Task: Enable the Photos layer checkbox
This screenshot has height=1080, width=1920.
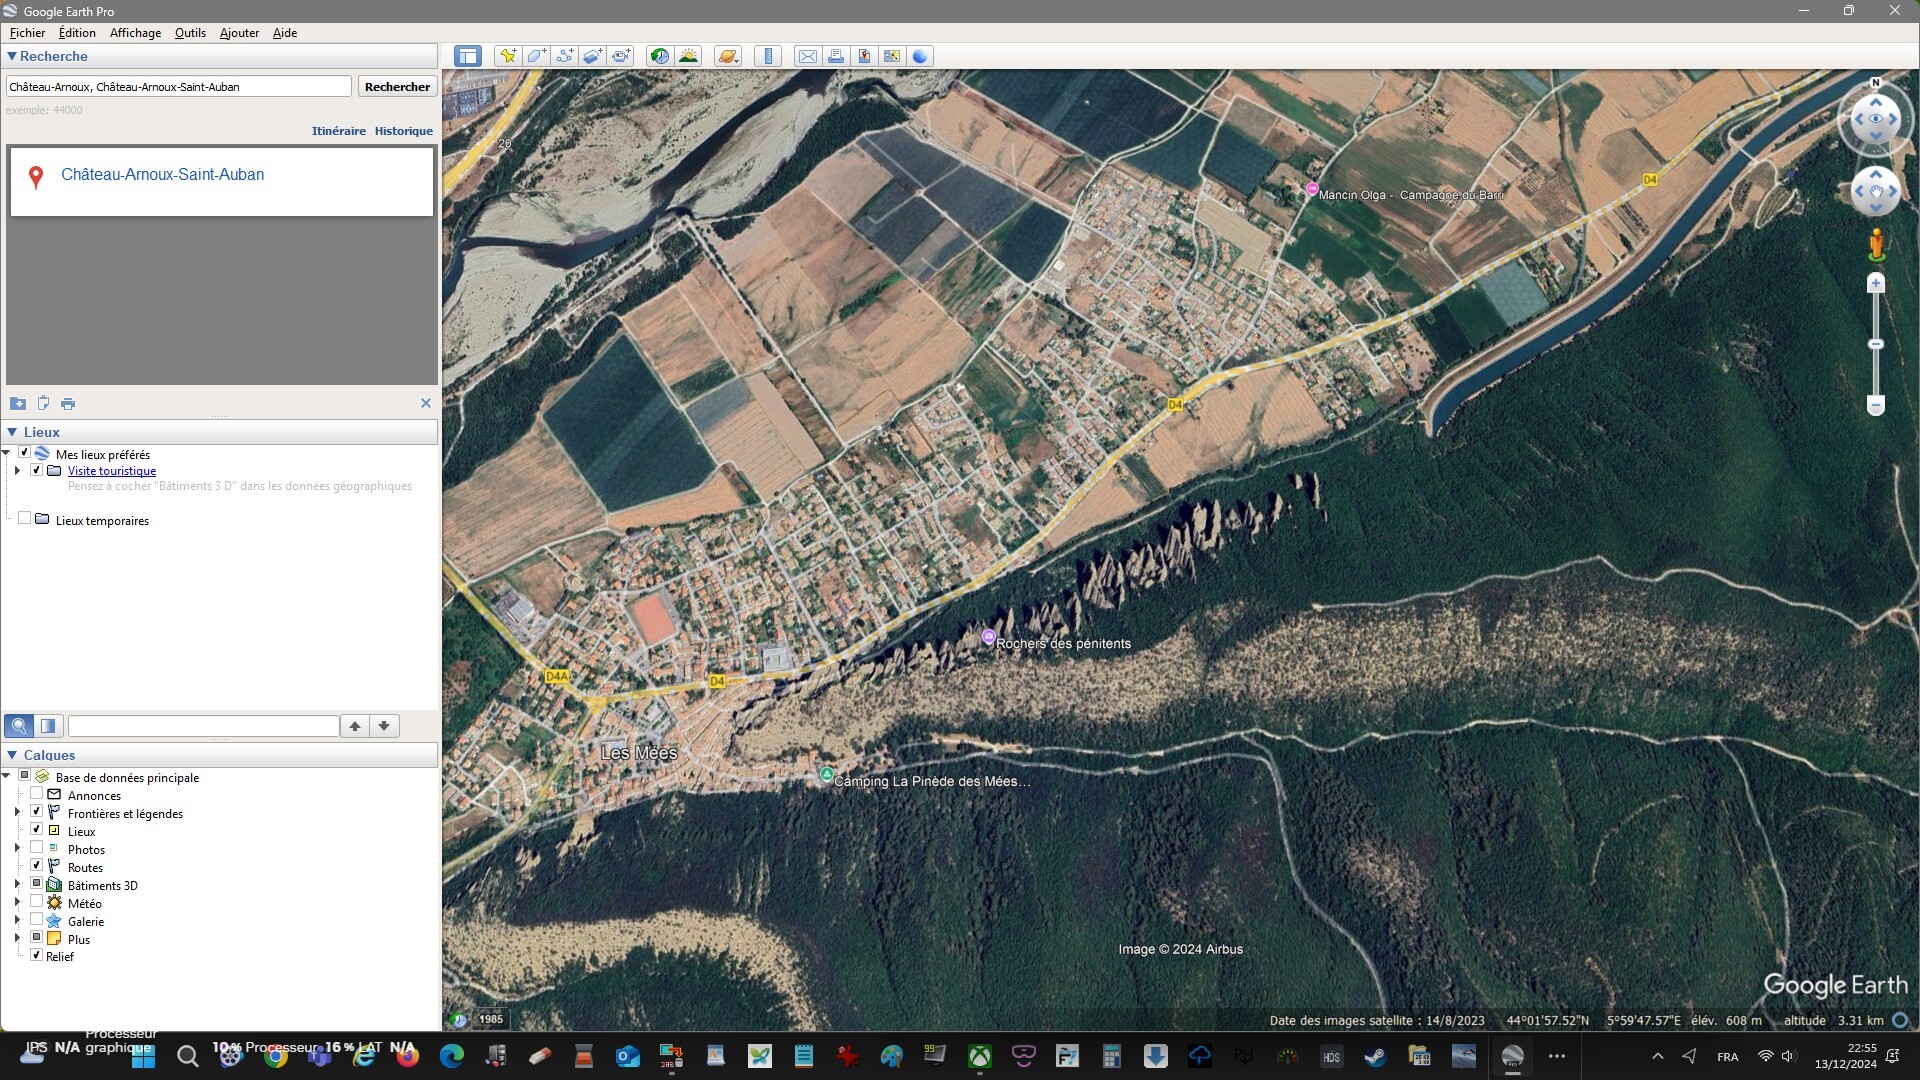Action: (x=37, y=848)
